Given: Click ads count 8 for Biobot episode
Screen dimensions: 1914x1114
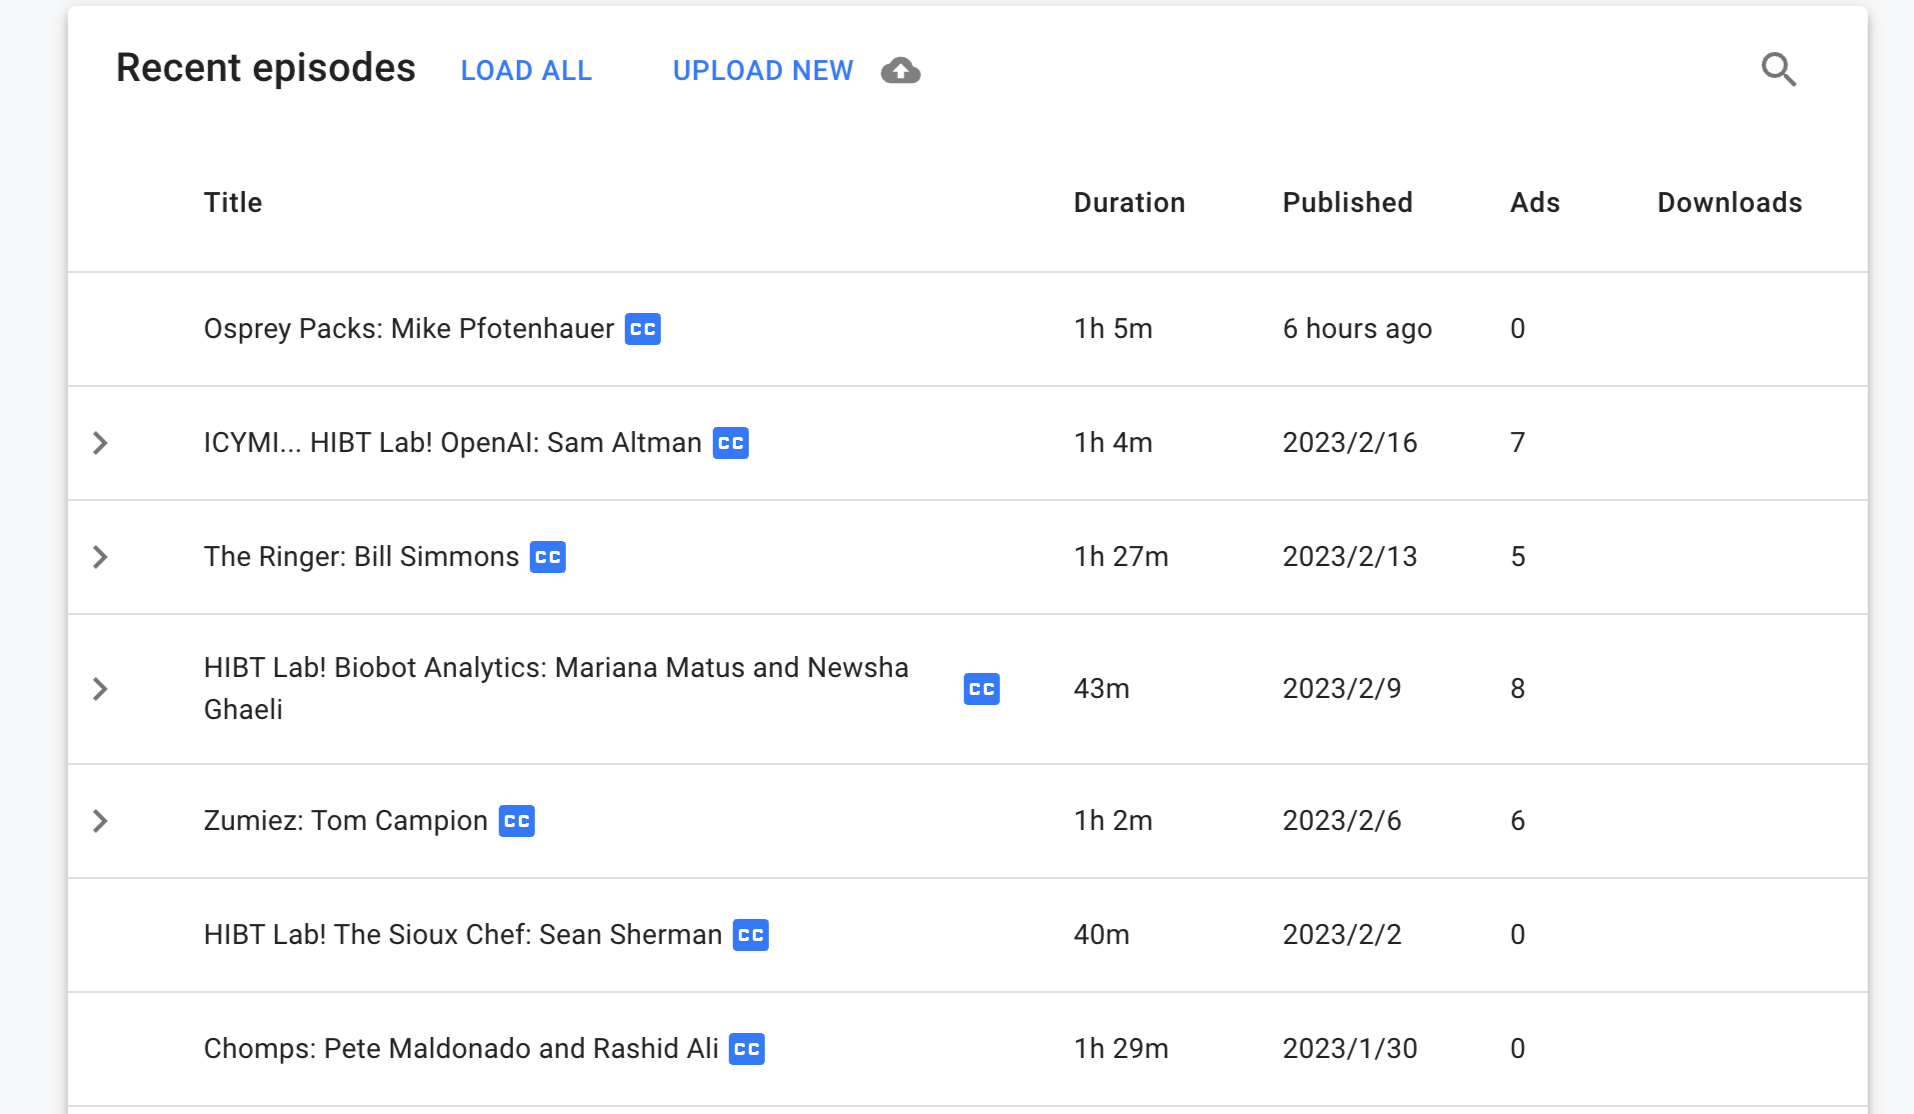Looking at the screenshot, I should click(1518, 689).
